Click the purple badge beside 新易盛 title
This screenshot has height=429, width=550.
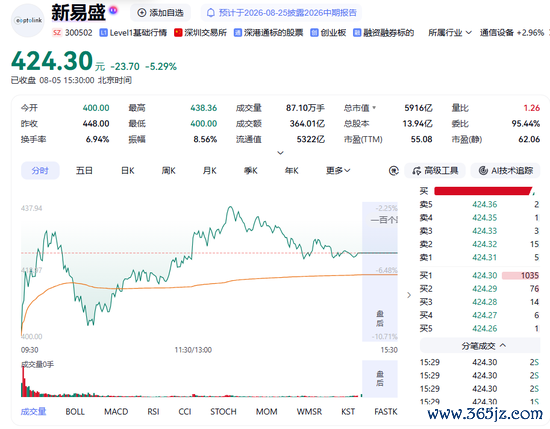(113, 11)
